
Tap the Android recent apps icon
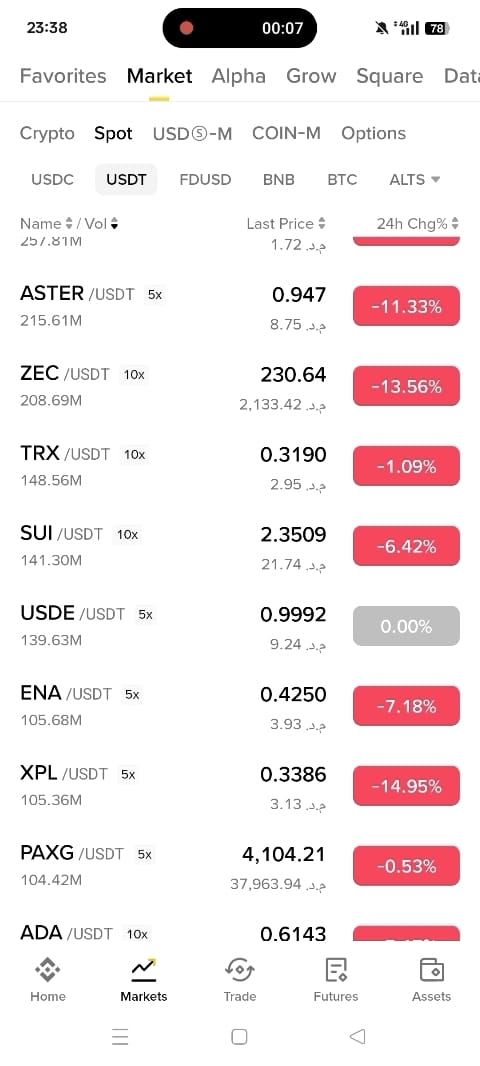coord(120,1036)
